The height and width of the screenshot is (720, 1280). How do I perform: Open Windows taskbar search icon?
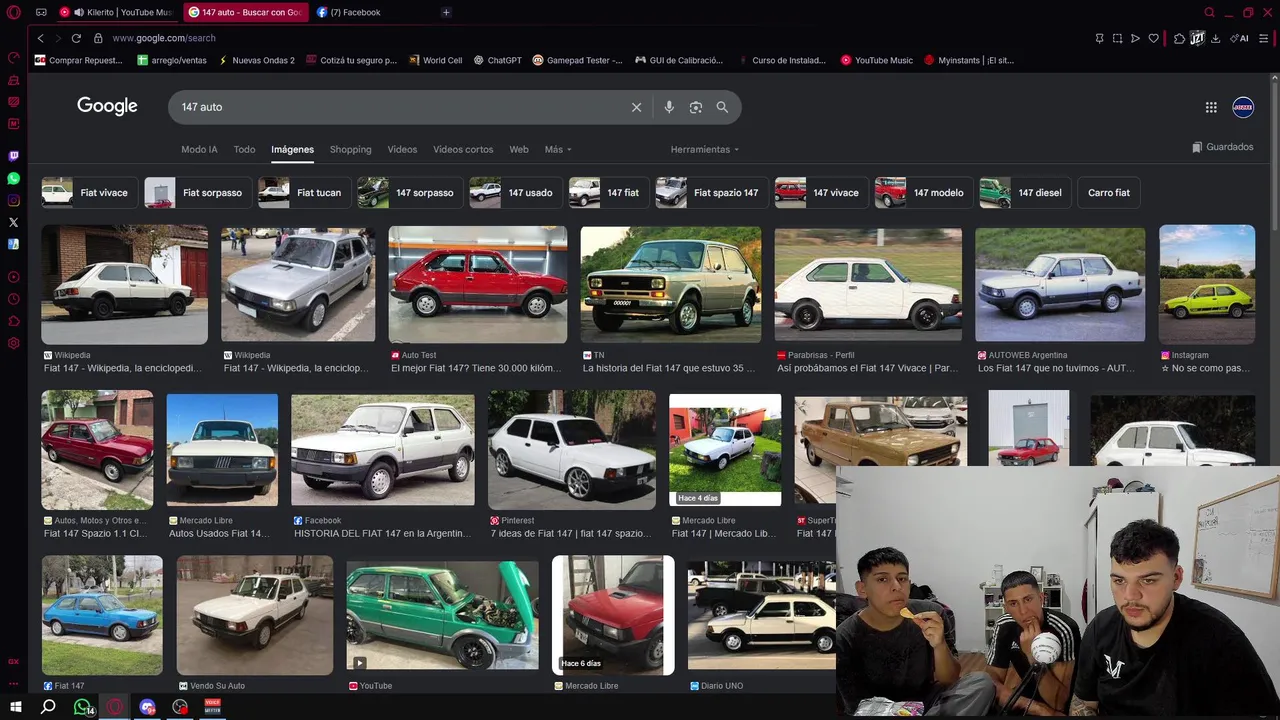(48, 707)
